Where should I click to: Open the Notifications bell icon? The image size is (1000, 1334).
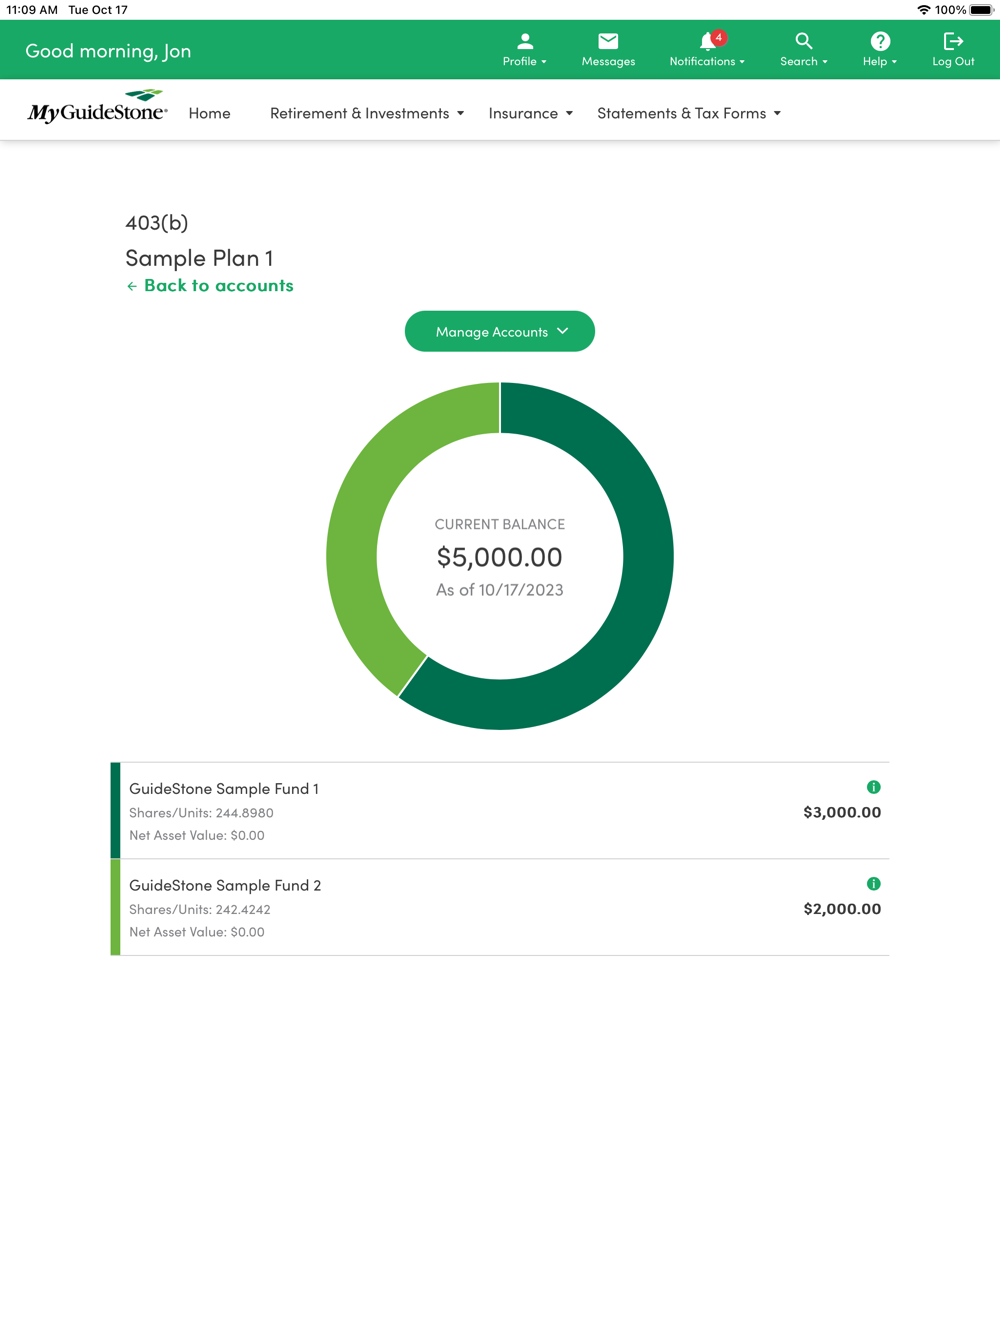pos(707,41)
